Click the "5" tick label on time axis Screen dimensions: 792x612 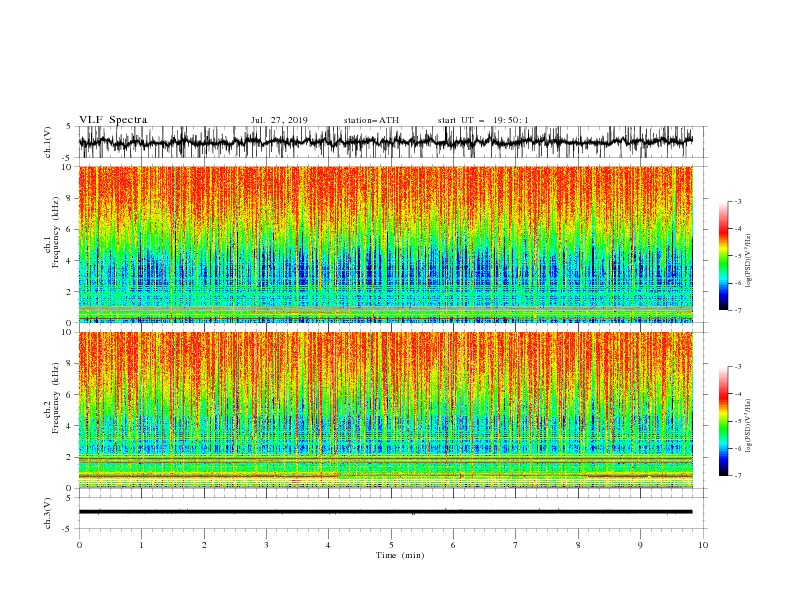tap(391, 545)
